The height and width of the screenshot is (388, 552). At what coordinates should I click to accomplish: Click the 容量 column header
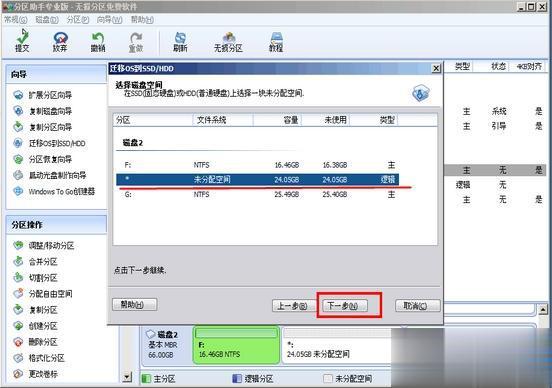click(277, 120)
